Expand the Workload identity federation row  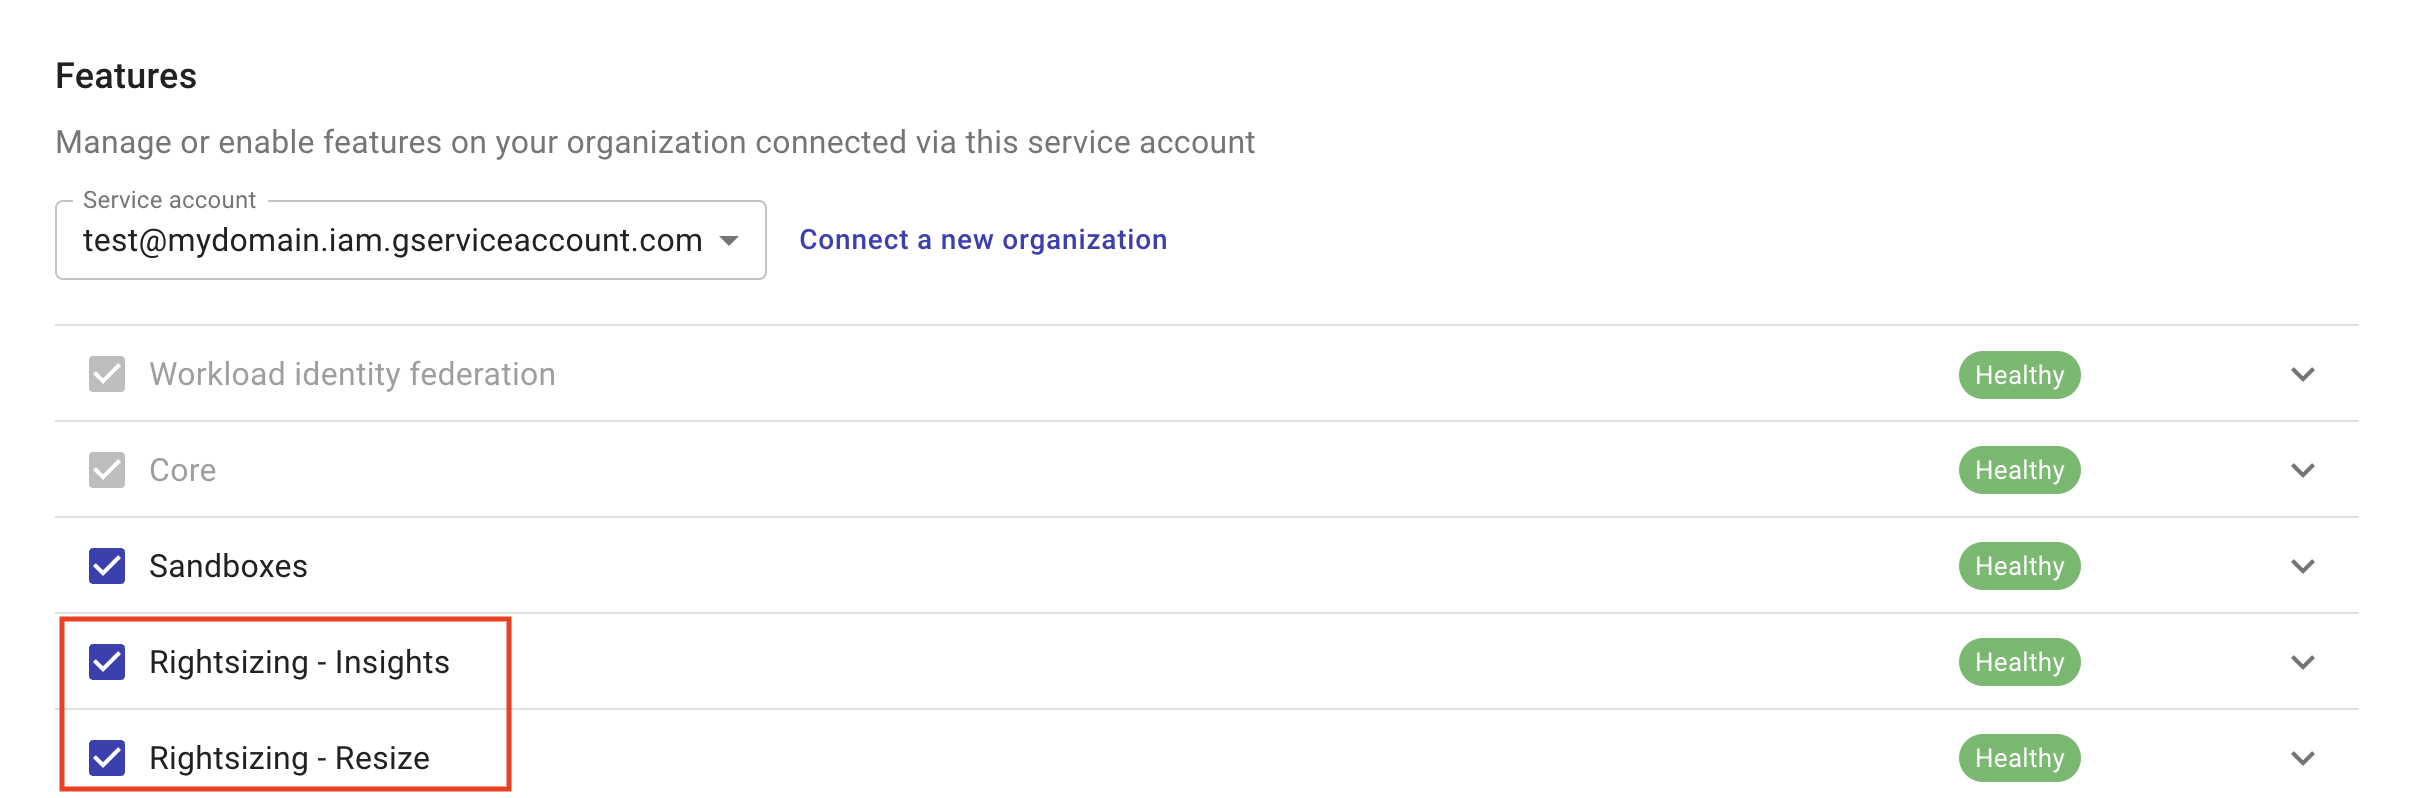click(x=2304, y=375)
